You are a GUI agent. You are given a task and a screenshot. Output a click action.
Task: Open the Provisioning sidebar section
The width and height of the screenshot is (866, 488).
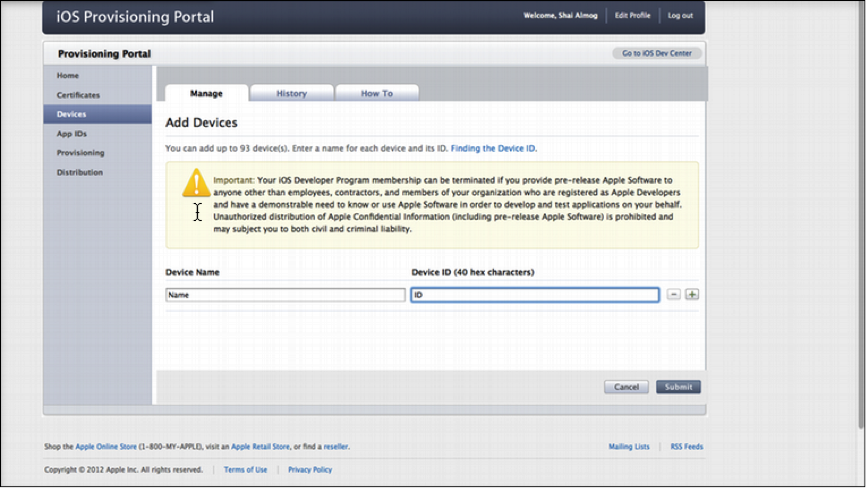80,153
